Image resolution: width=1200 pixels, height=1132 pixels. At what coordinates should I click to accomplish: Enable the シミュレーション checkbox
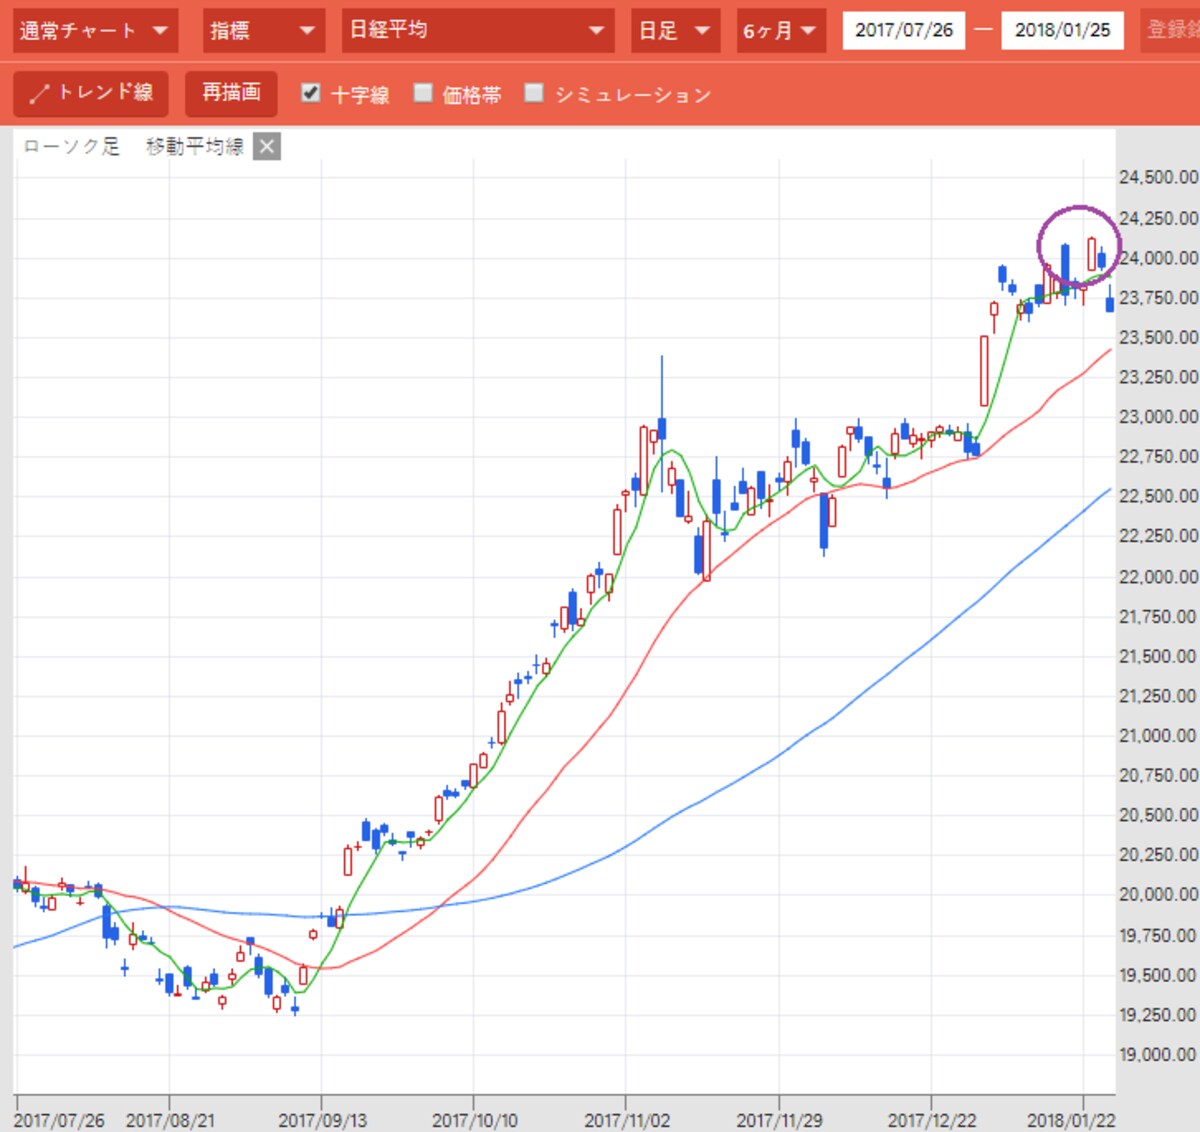click(534, 93)
